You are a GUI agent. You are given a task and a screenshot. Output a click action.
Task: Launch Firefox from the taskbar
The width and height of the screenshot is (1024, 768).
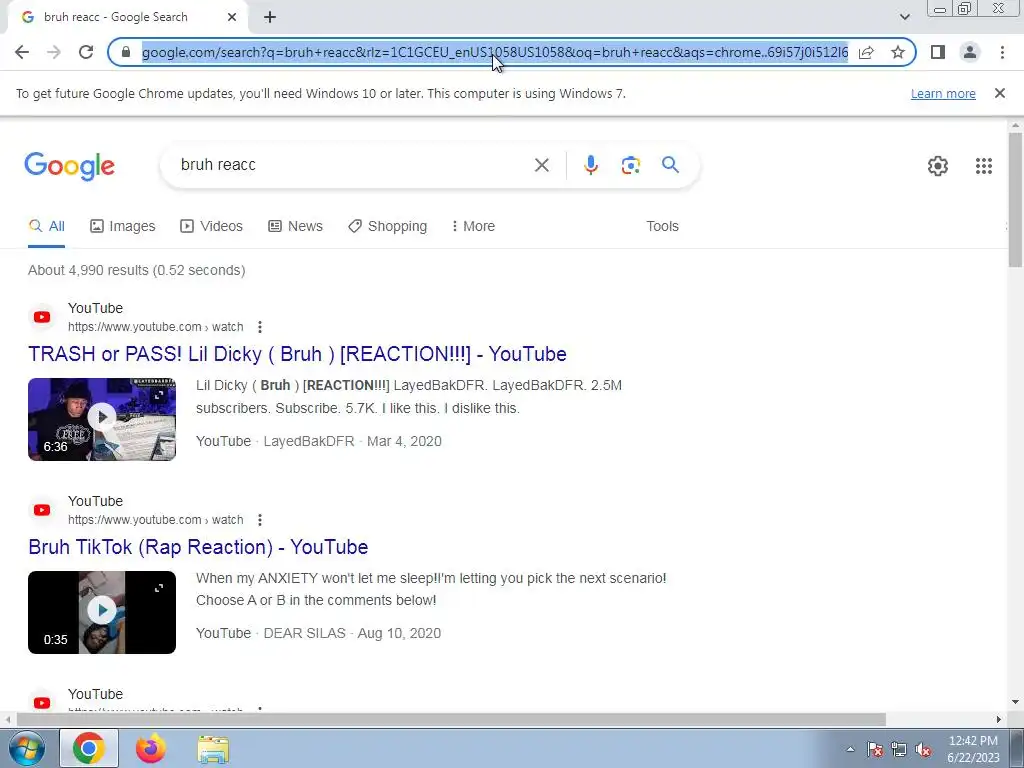pos(151,748)
